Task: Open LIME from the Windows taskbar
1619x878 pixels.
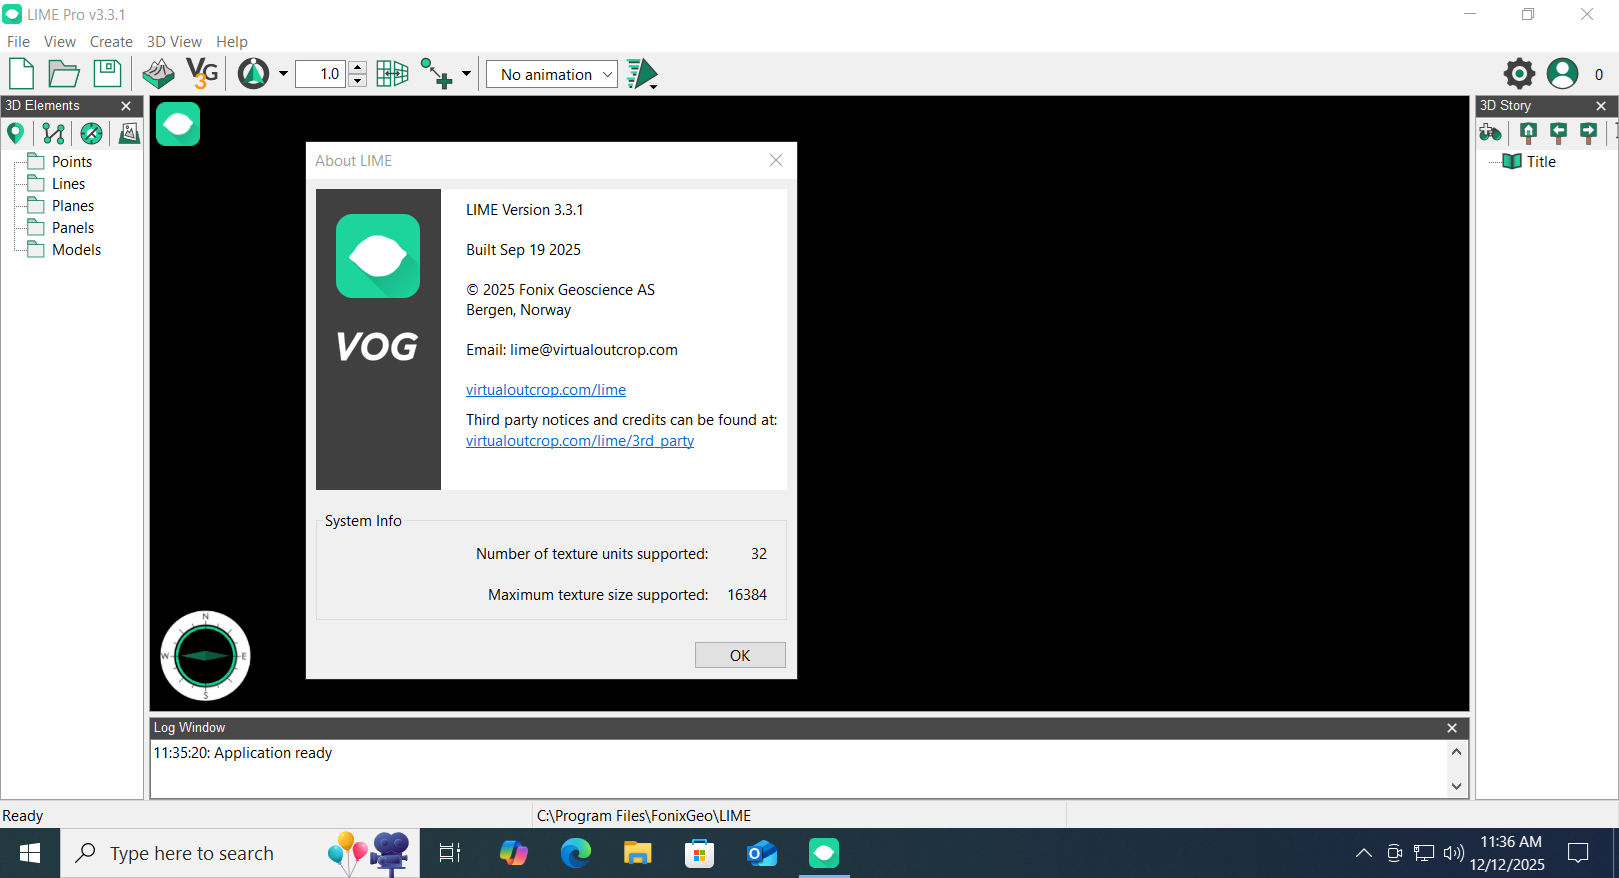Action: (x=824, y=853)
